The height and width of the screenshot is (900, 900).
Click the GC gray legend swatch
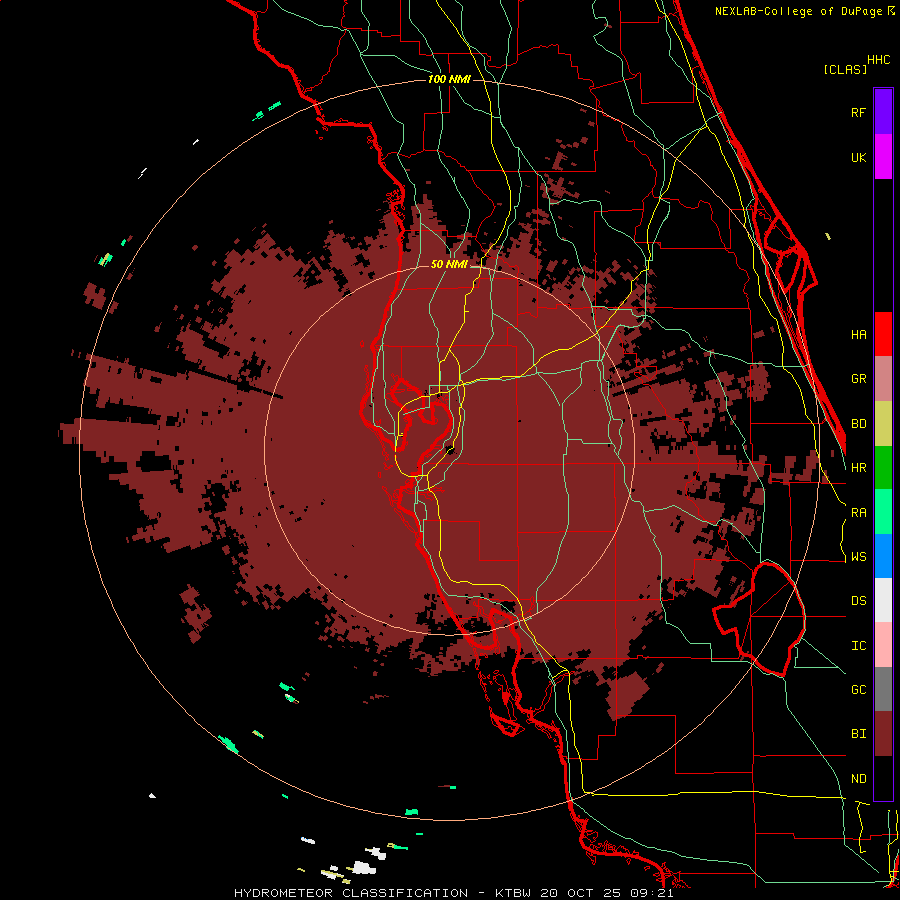[883, 689]
